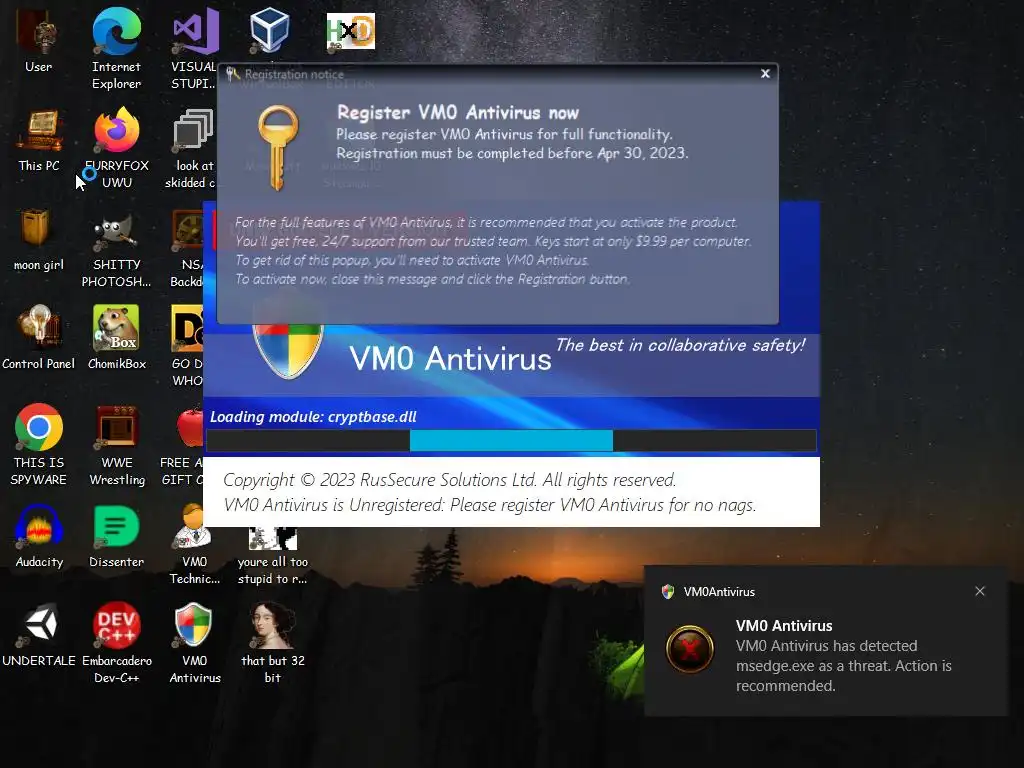Open the User desktop icon
Screen dimensions: 1024x768
click(39, 40)
